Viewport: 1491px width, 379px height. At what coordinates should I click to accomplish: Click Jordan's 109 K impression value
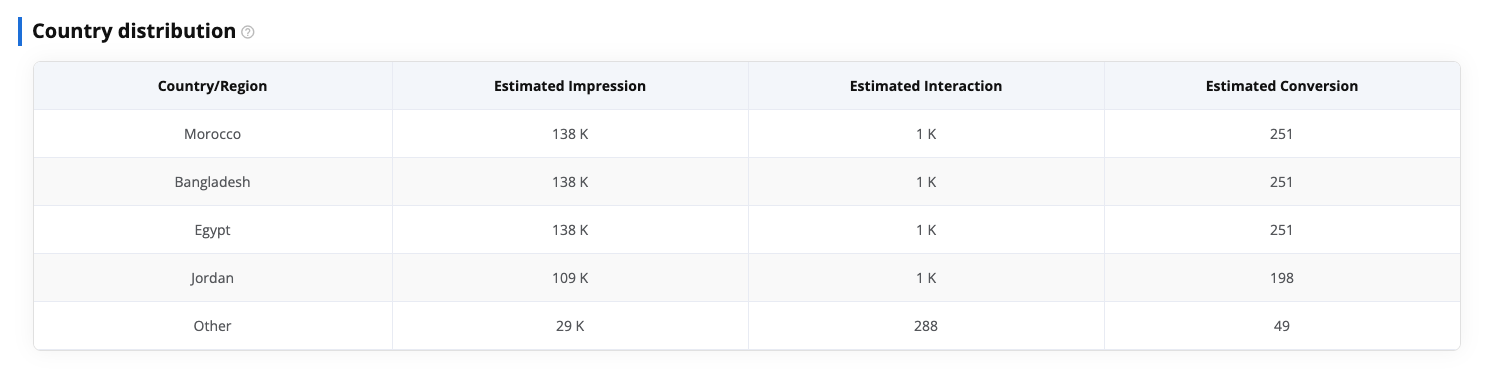[x=570, y=278]
